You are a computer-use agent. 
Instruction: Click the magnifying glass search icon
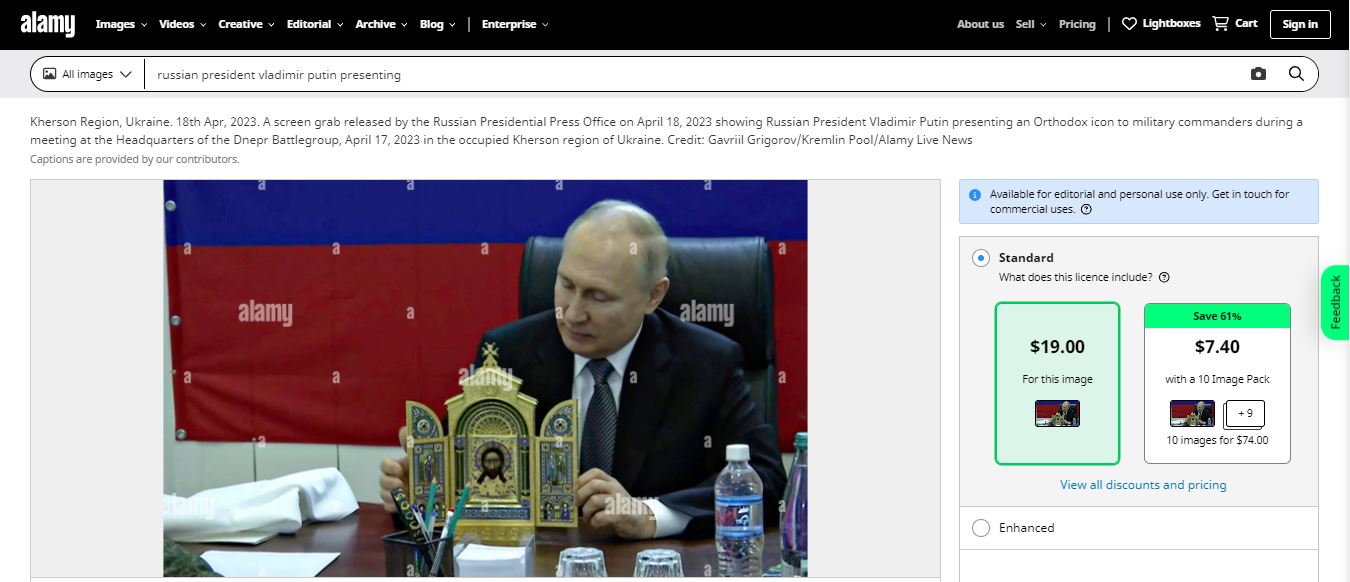(1296, 74)
